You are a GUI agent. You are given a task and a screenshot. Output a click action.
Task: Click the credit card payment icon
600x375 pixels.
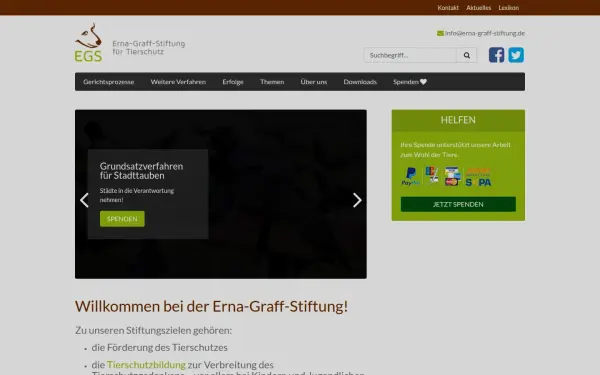pos(452,176)
